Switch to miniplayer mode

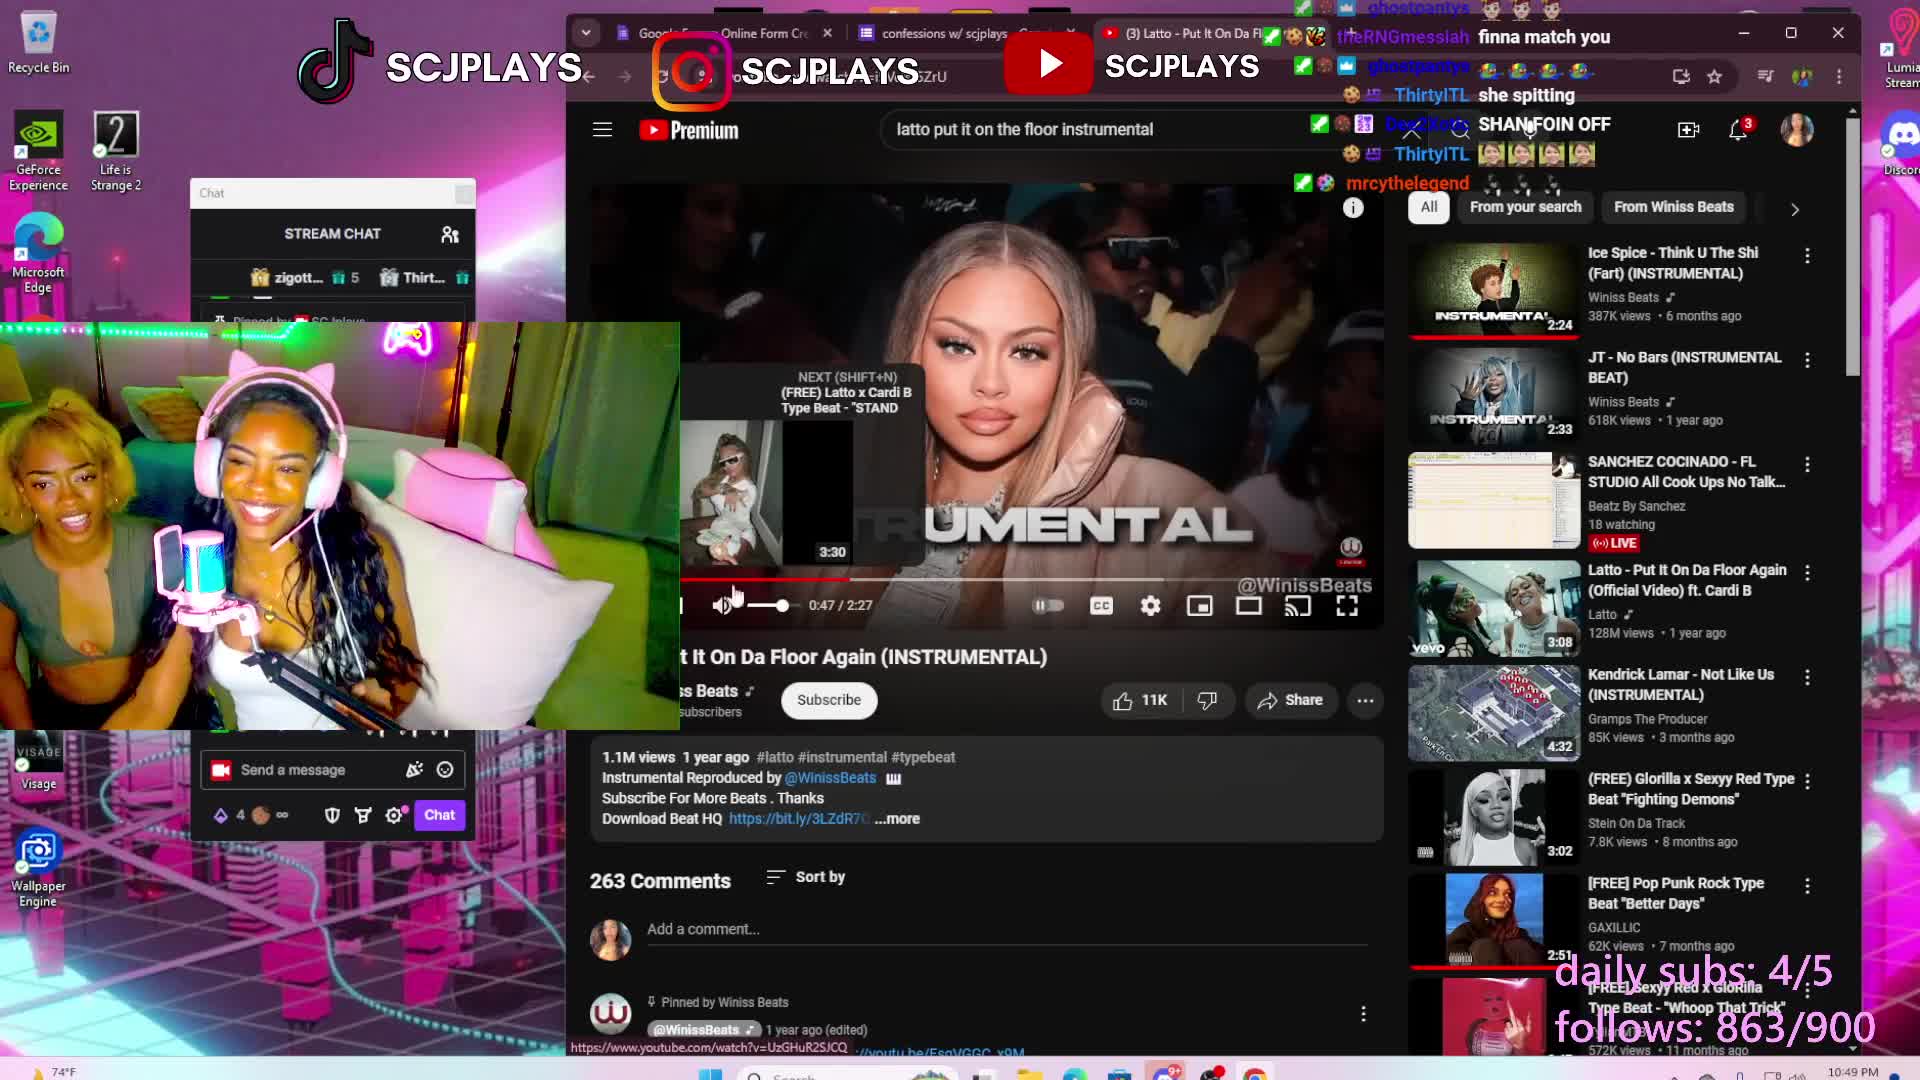(1200, 606)
